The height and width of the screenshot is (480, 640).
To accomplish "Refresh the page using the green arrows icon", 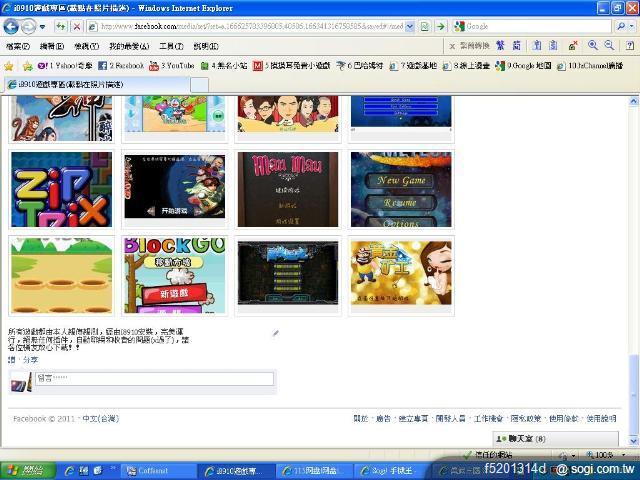I will click(60, 27).
